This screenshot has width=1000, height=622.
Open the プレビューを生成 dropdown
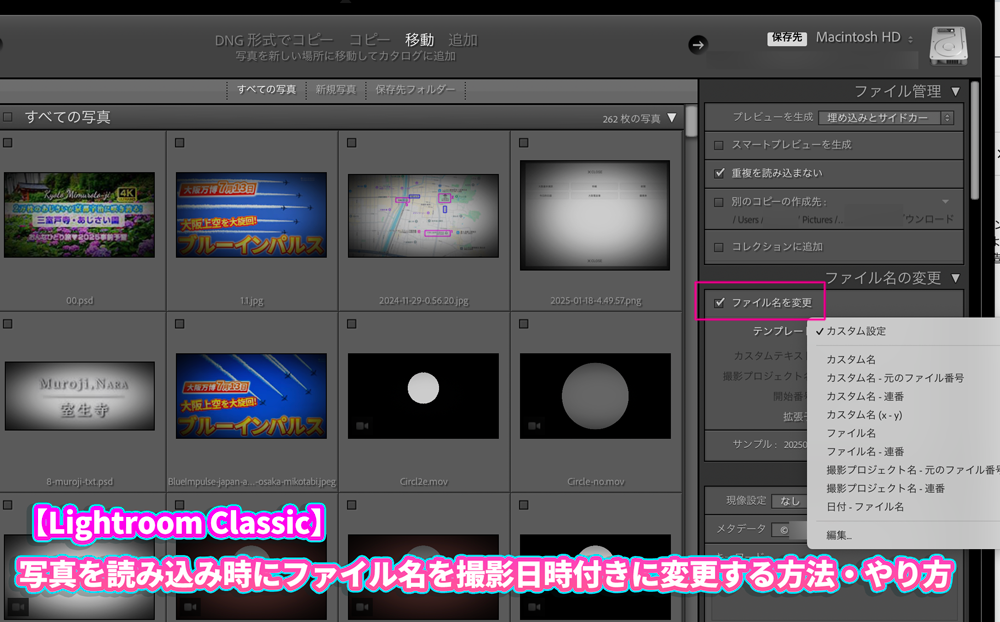click(885, 118)
